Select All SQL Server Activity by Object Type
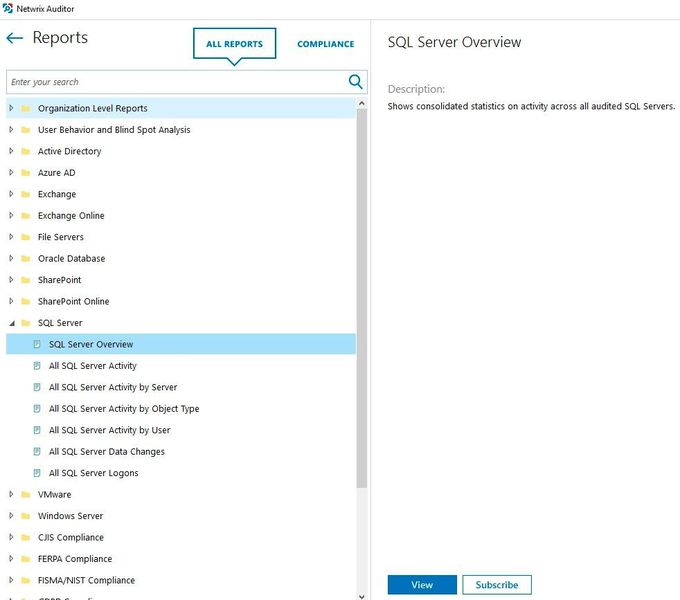680x600 pixels. (x=124, y=408)
